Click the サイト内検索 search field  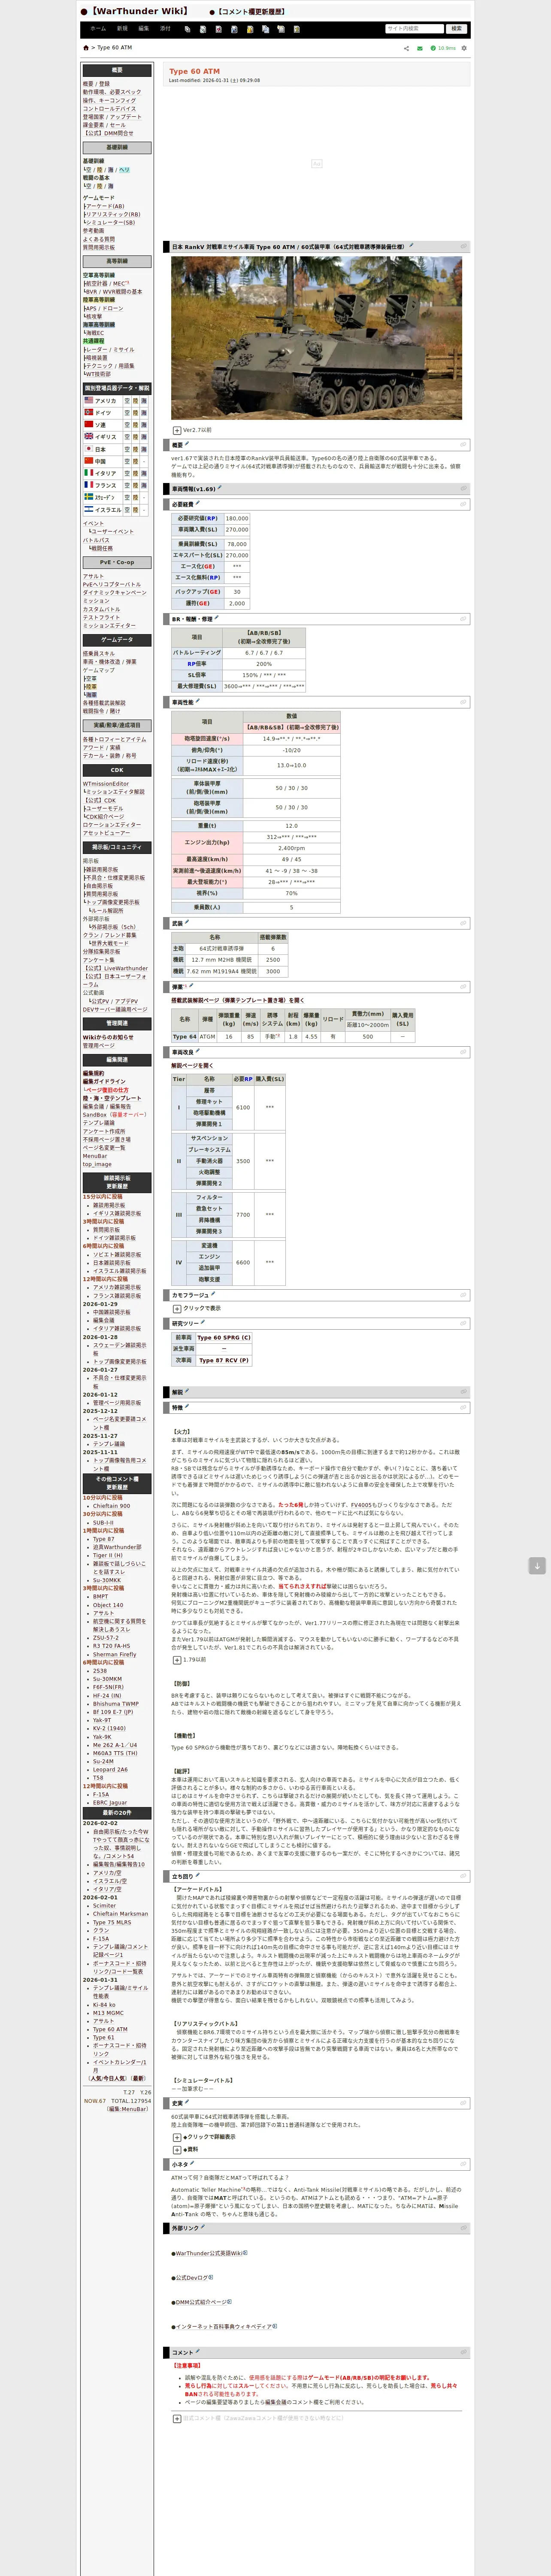point(414,29)
